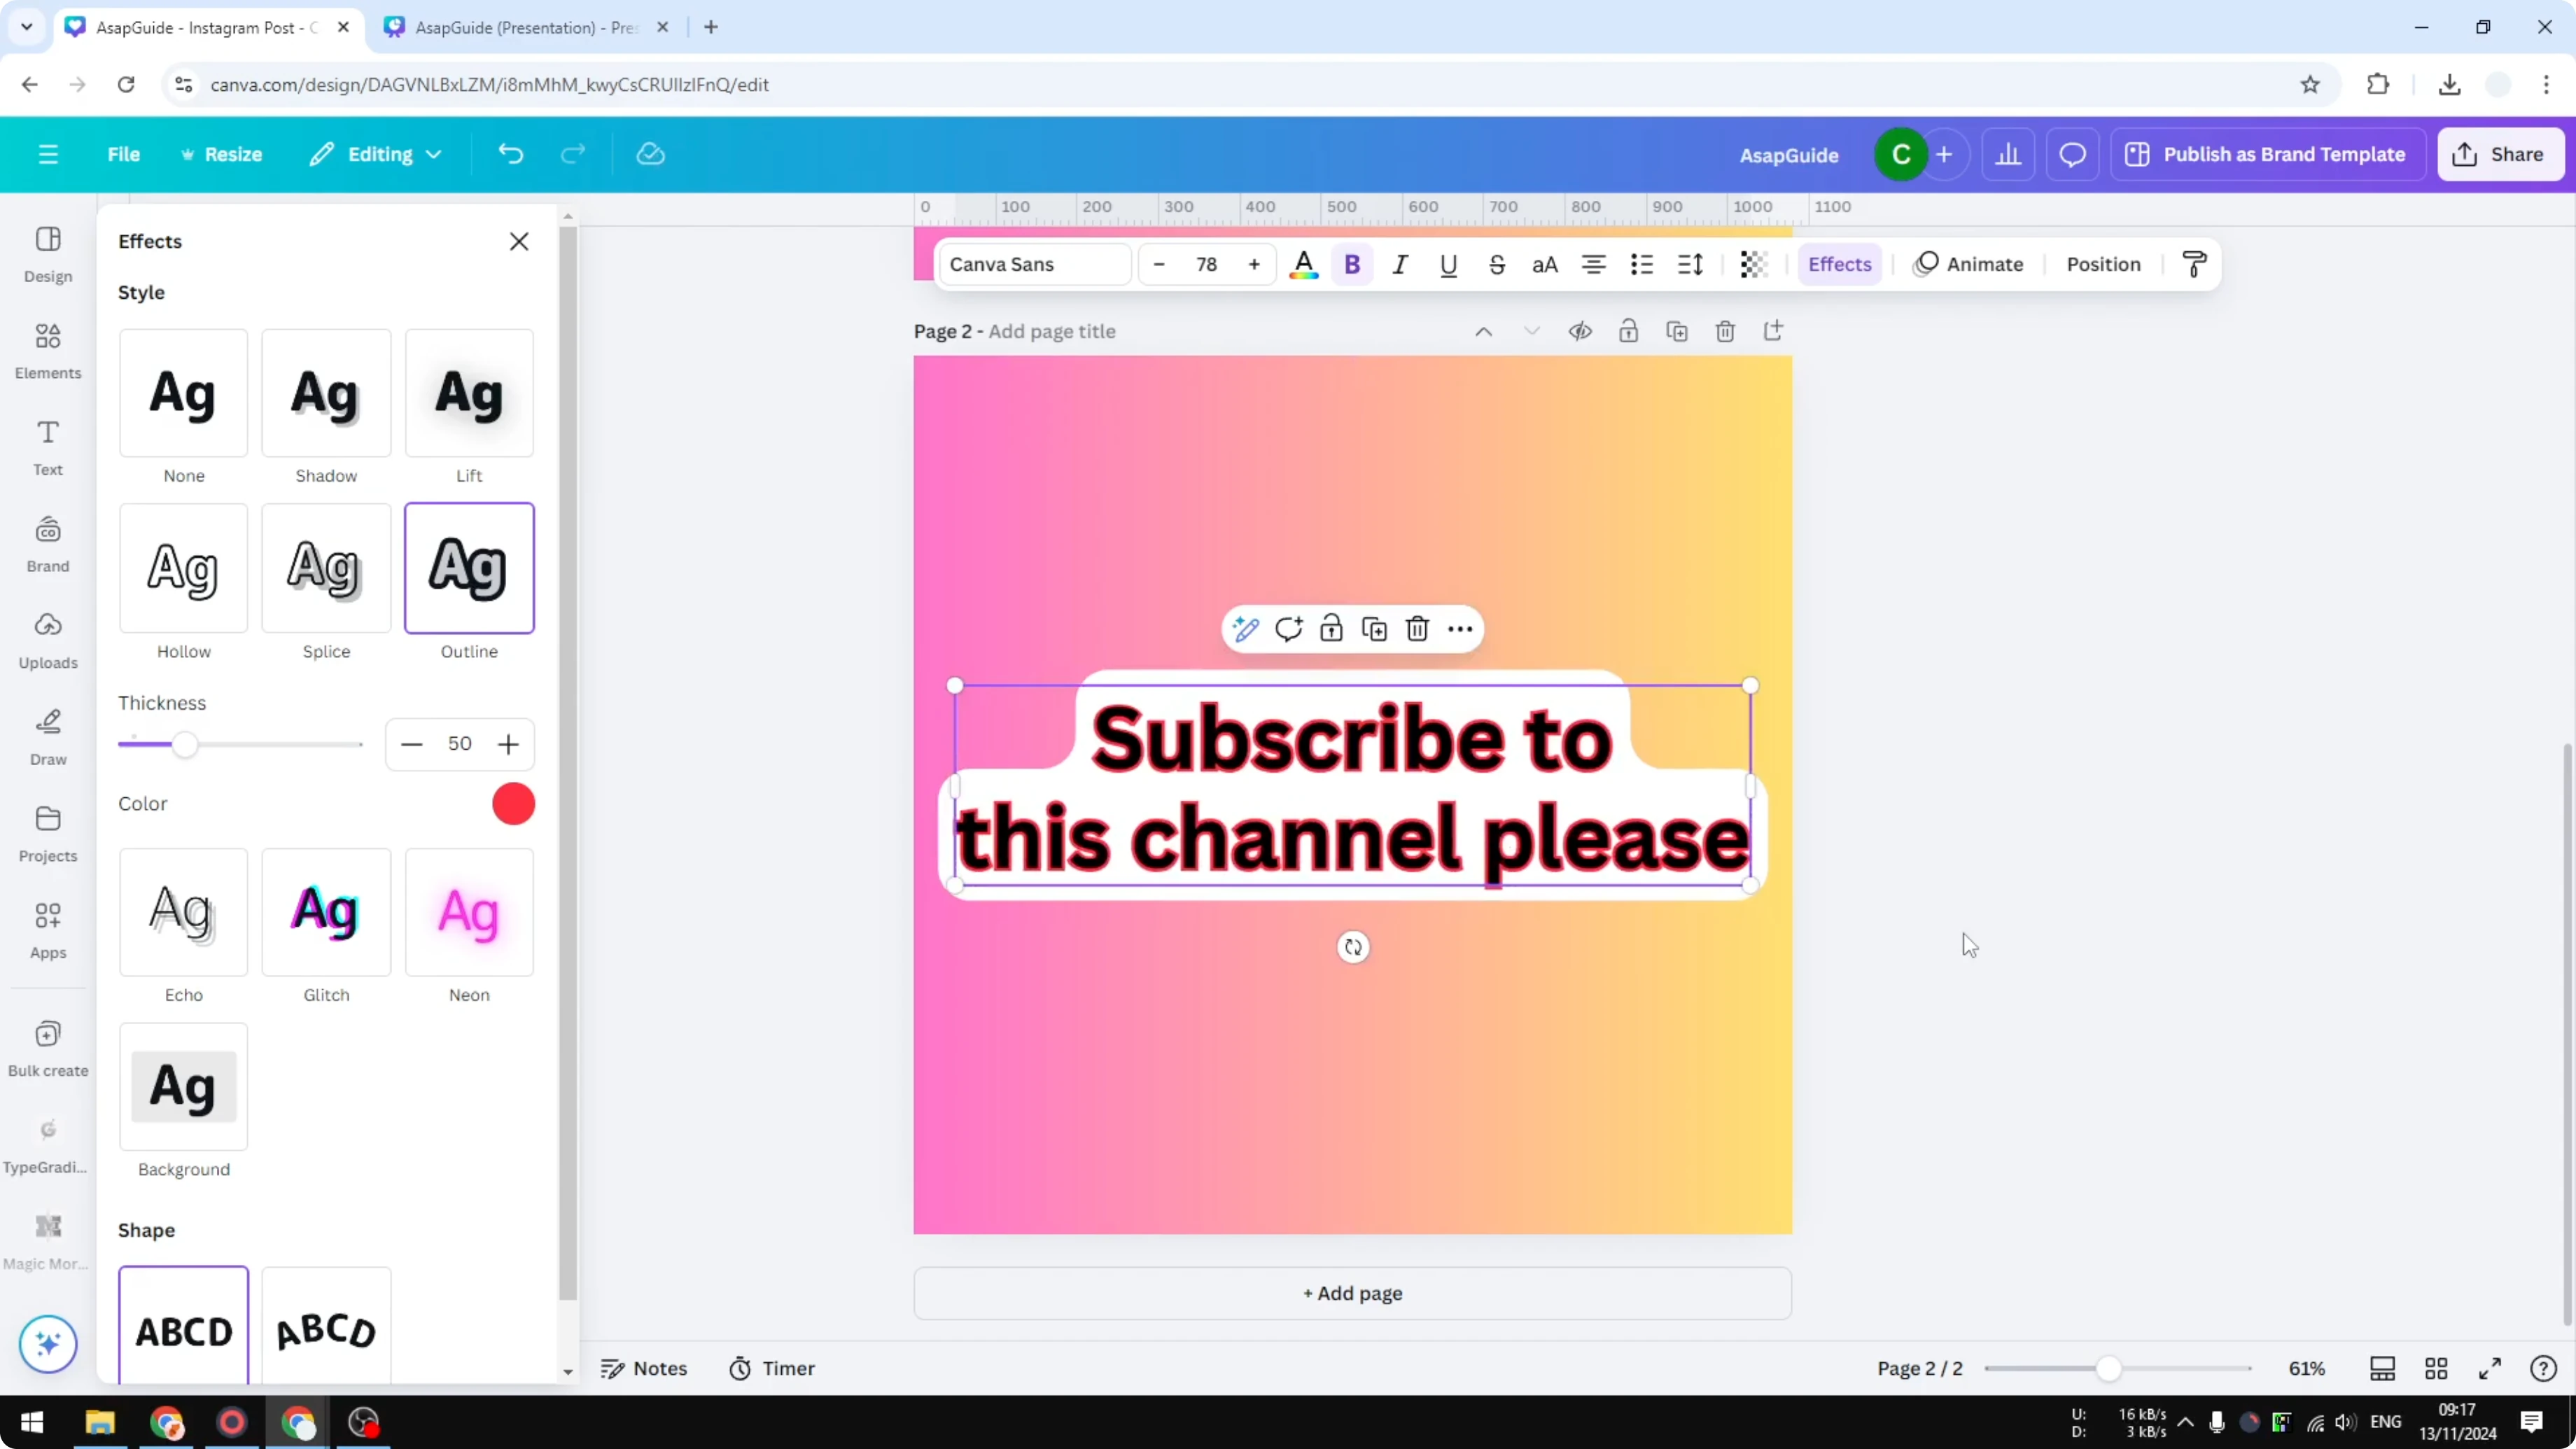Click the Add page button
The height and width of the screenshot is (1449, 2576).
tap(1352, 1292)
